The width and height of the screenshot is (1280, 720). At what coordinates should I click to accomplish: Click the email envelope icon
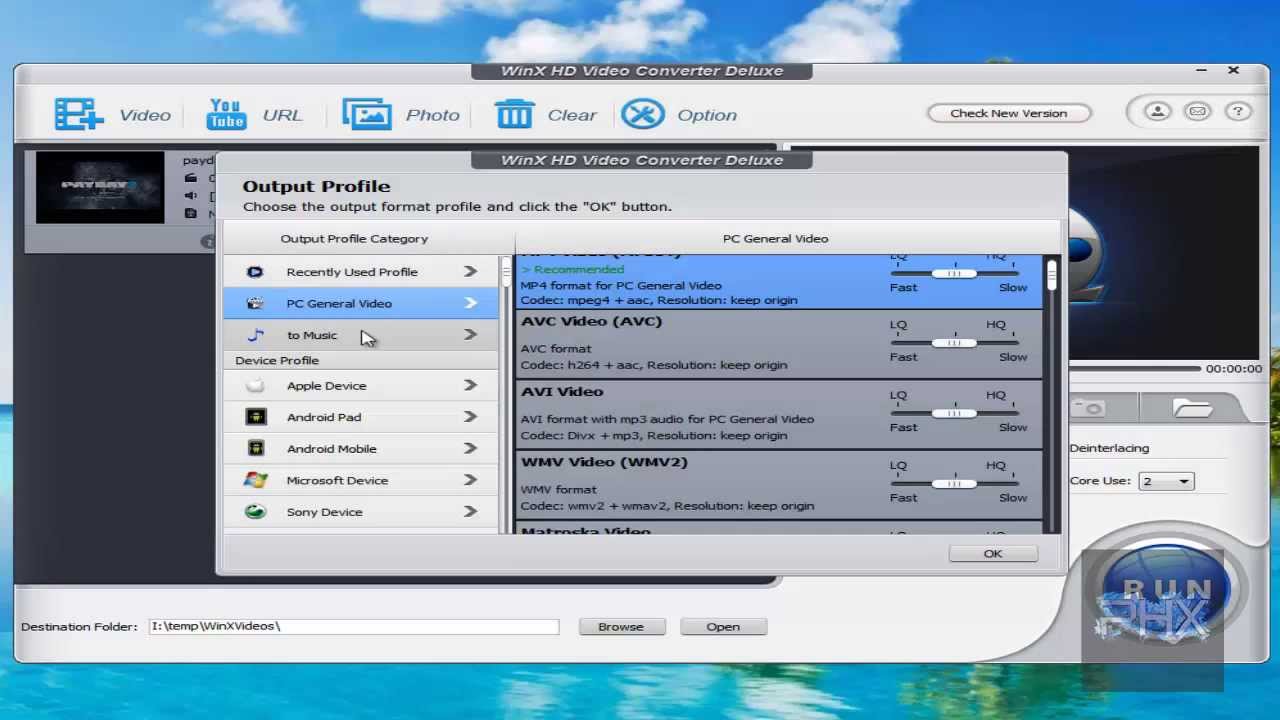click(1197, 112)
